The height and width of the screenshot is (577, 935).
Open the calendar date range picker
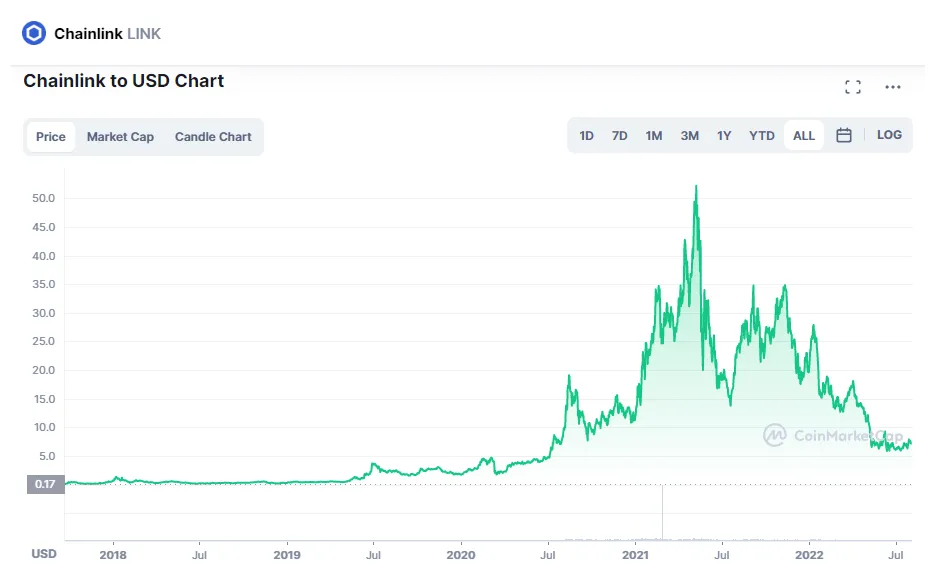(x=844, y=136)
